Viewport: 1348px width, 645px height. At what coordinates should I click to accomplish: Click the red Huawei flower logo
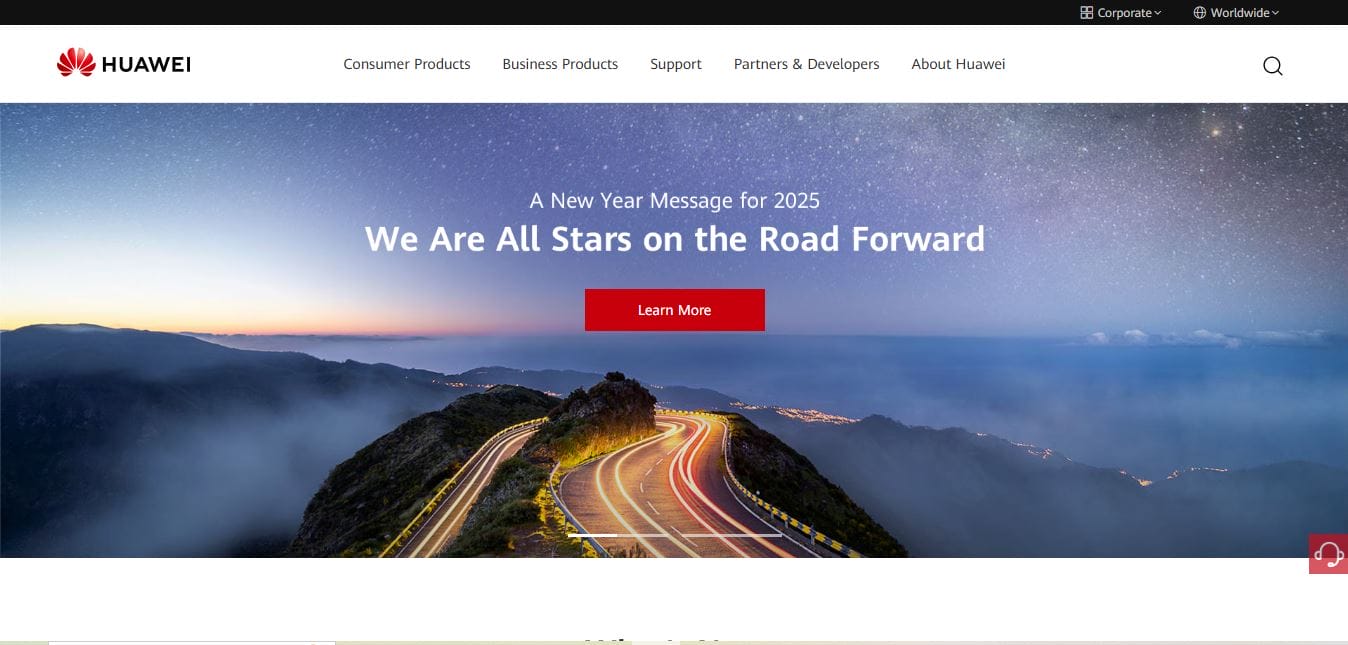pyautogui.click(x=76, y=63)
